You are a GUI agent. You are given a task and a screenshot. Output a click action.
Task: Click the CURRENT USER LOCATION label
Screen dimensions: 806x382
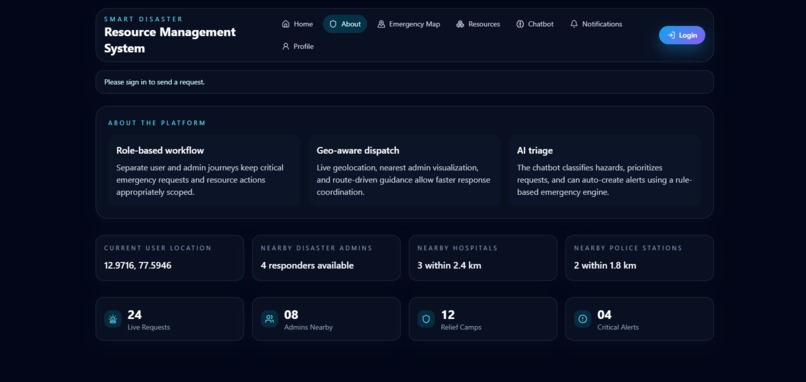tap(158, 248)
